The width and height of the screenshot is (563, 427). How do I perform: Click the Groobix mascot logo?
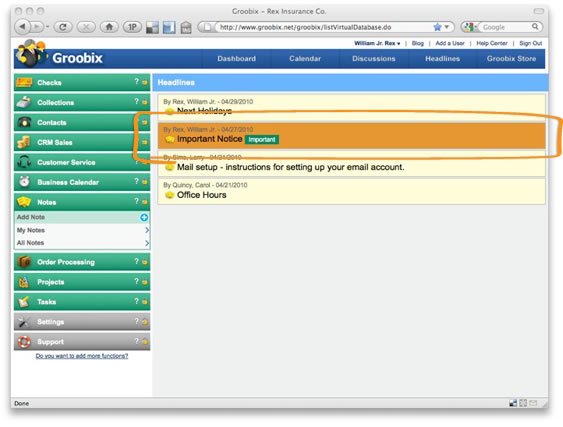tap(31, 54)
